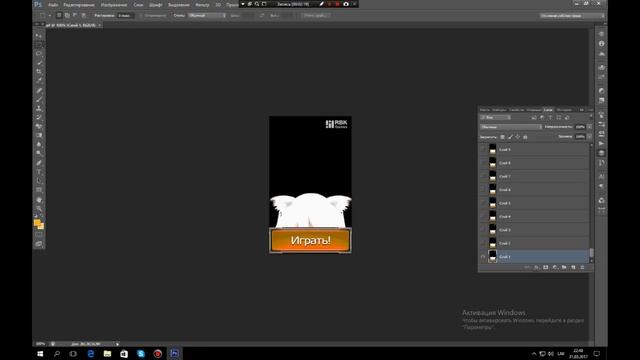Click subtract from selection mode icon
This screenshot has height=360, width=640.
[75, 16]
